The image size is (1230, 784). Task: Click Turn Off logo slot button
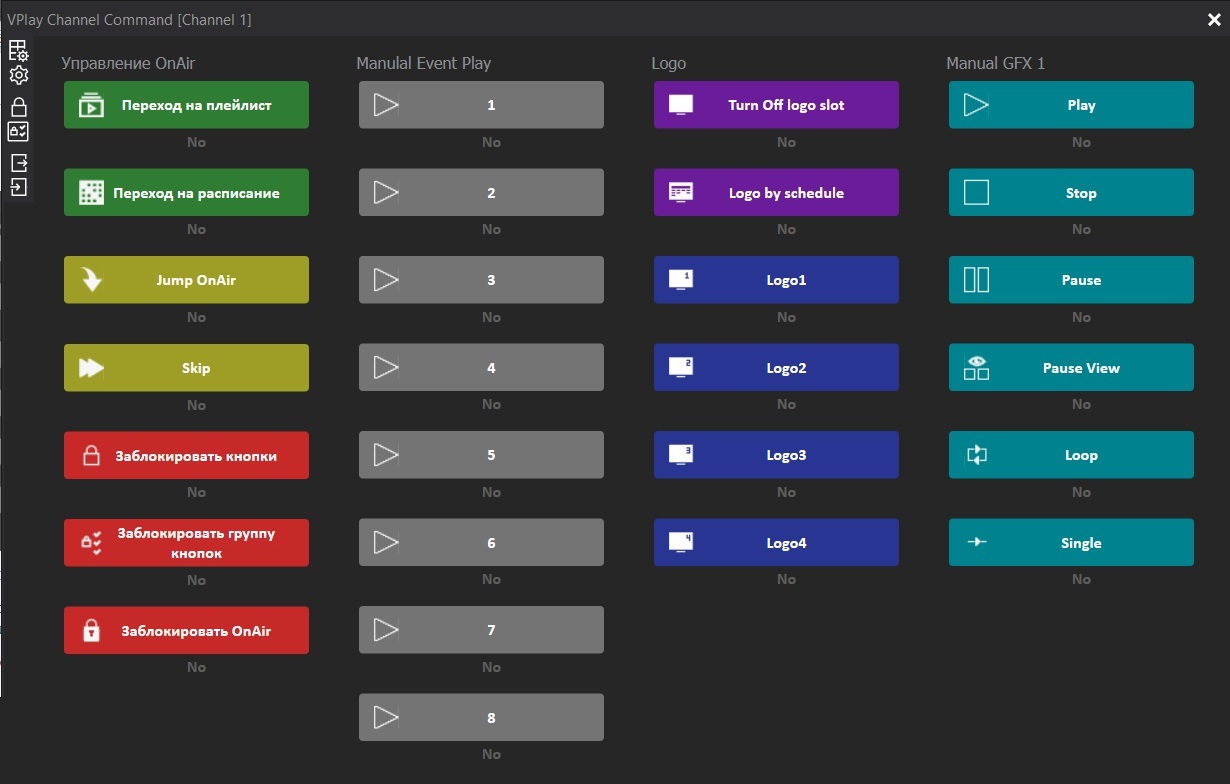pos(776,105)
